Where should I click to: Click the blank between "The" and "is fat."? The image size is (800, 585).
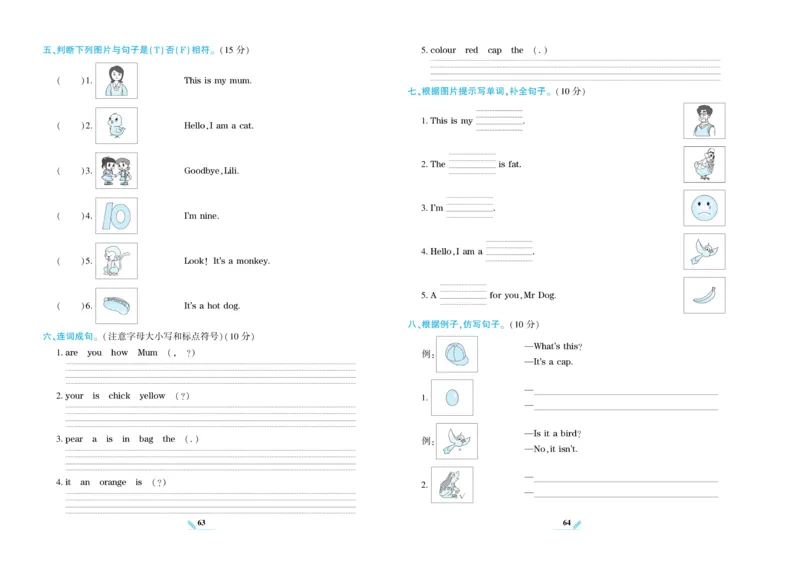(x=472, y=164)
